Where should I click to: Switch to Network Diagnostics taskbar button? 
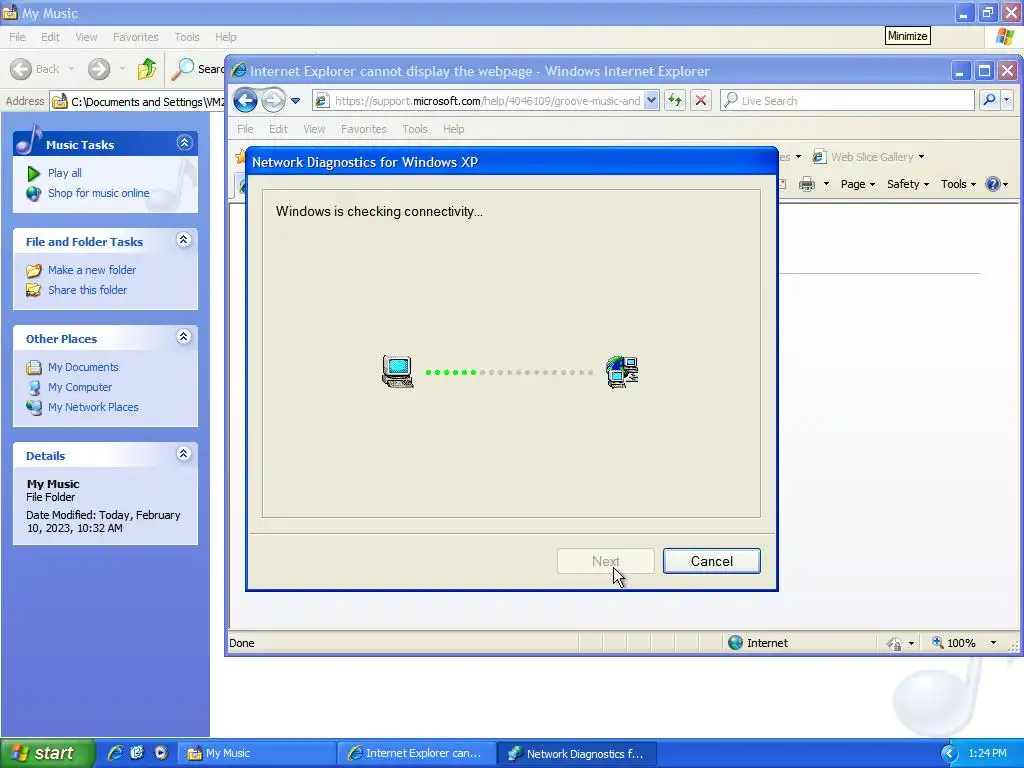pos(577,753)
